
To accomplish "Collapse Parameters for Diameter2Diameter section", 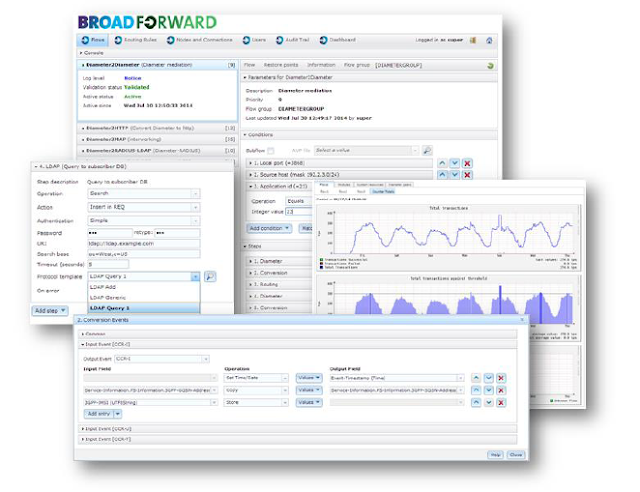I will click(369, 77).
